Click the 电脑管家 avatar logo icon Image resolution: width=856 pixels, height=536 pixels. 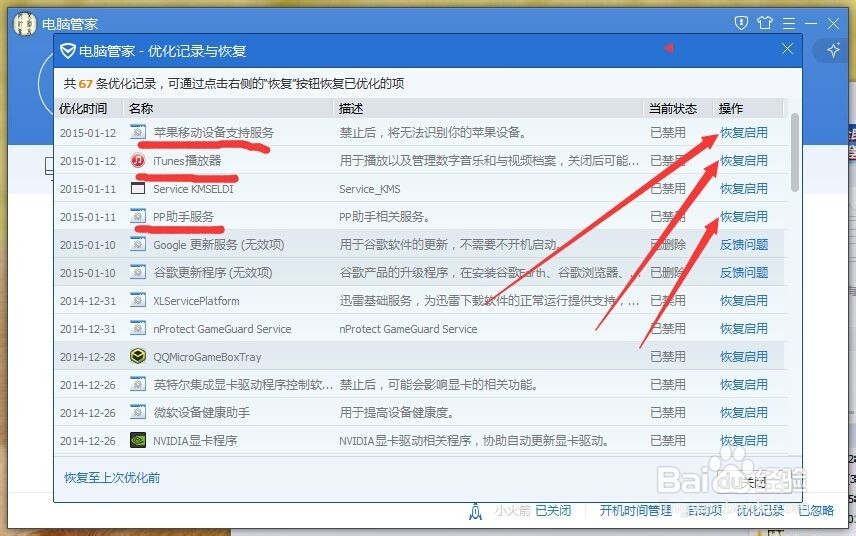[x=25, y=23]
